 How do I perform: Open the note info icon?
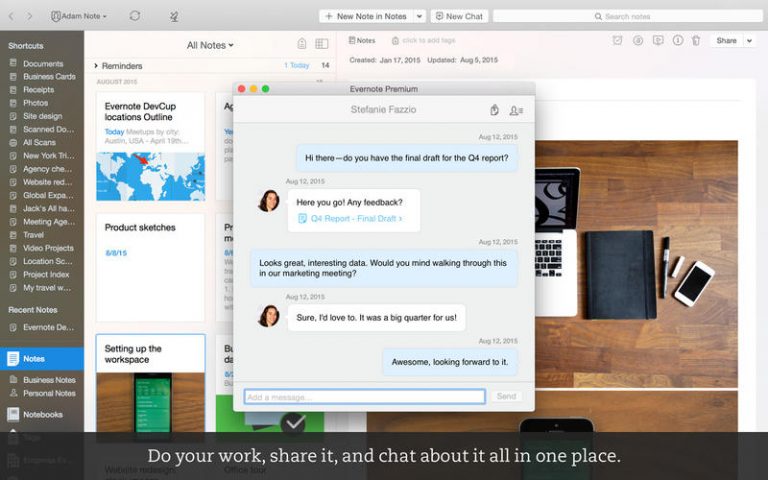(x=676, y=41)
